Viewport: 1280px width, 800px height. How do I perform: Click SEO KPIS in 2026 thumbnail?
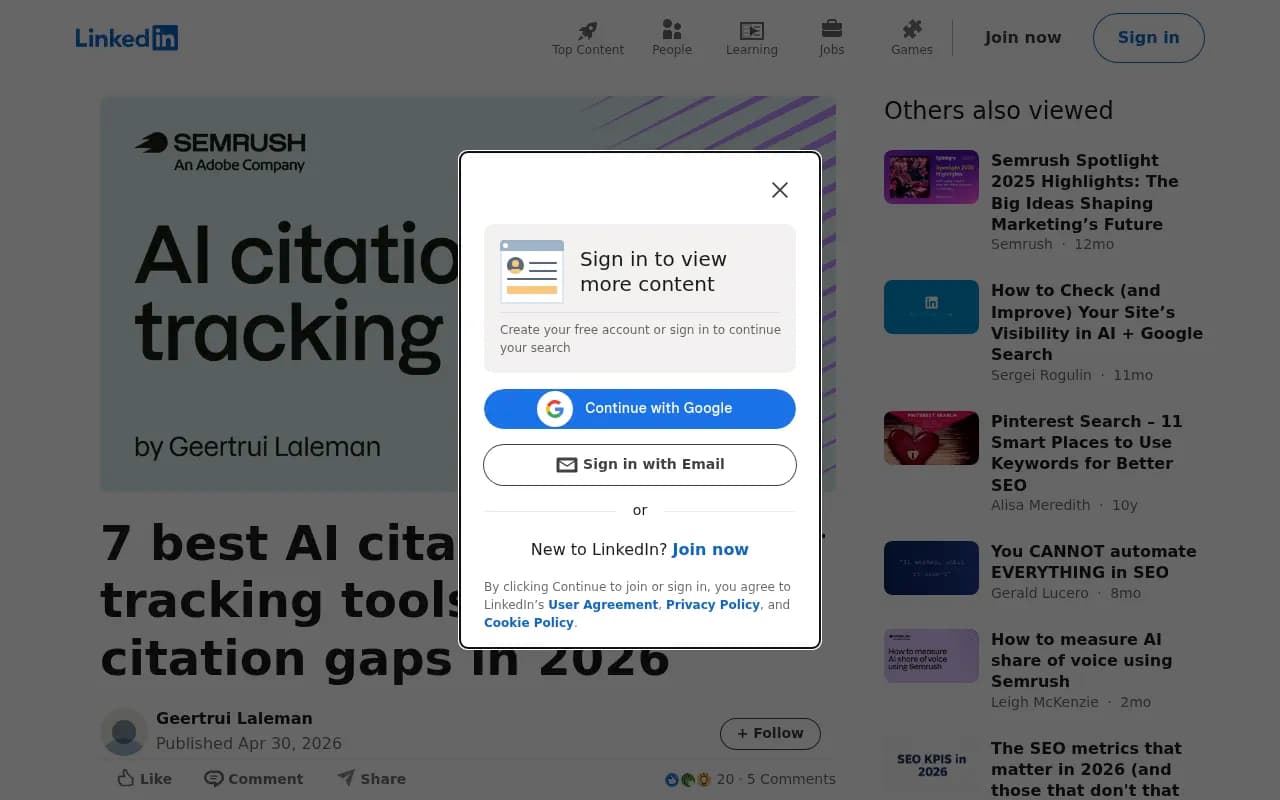click(x=931, y=765)
